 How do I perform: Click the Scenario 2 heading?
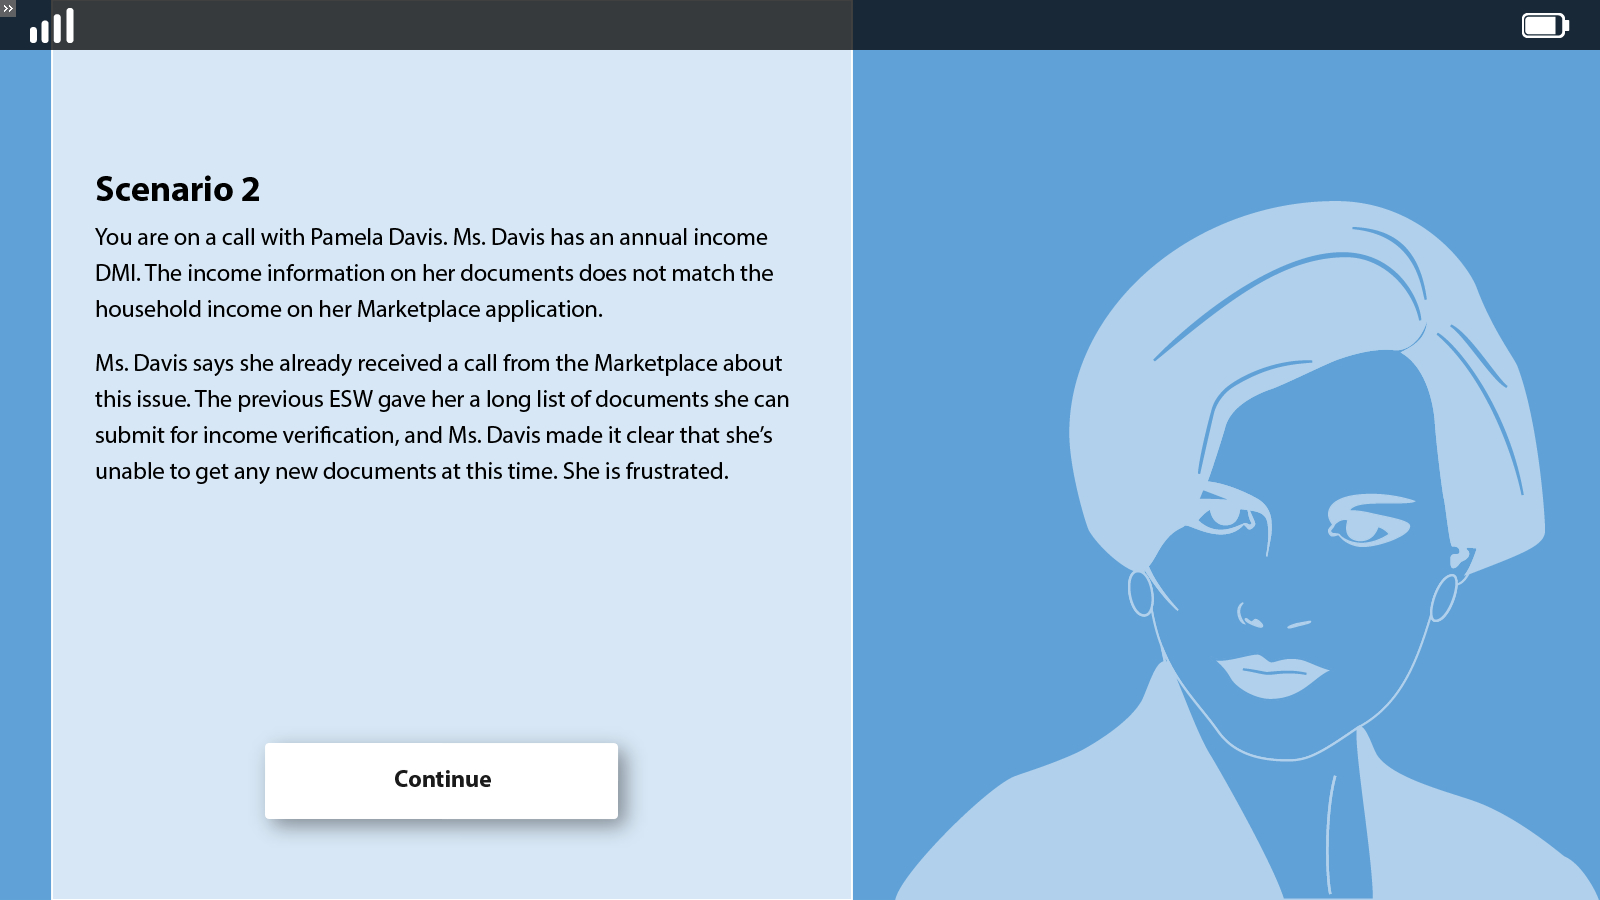(x=177, y=189)
